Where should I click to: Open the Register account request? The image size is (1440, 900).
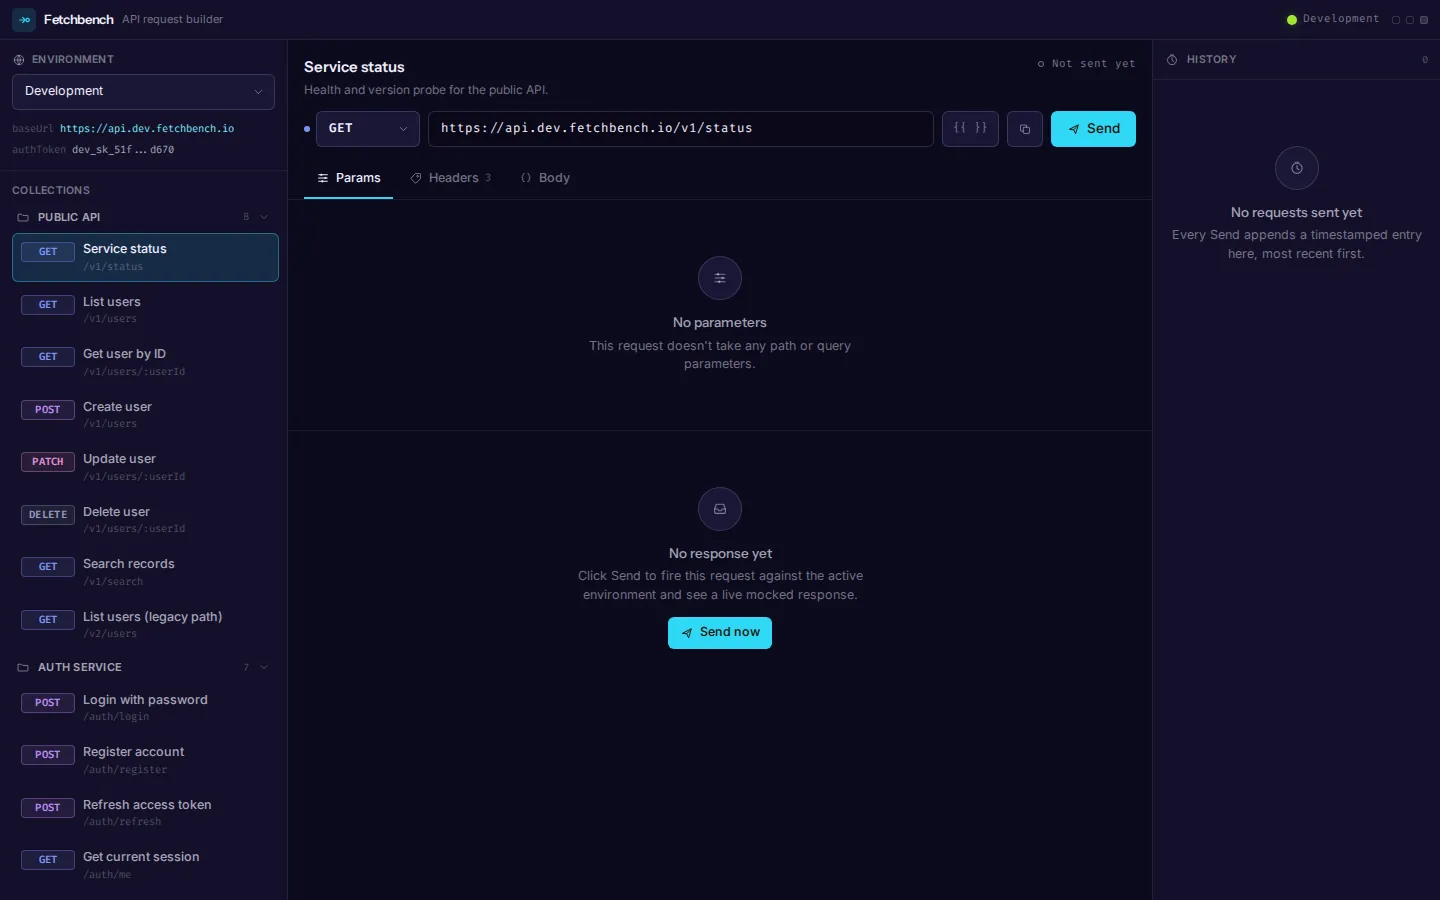click(x=145, y=760)
